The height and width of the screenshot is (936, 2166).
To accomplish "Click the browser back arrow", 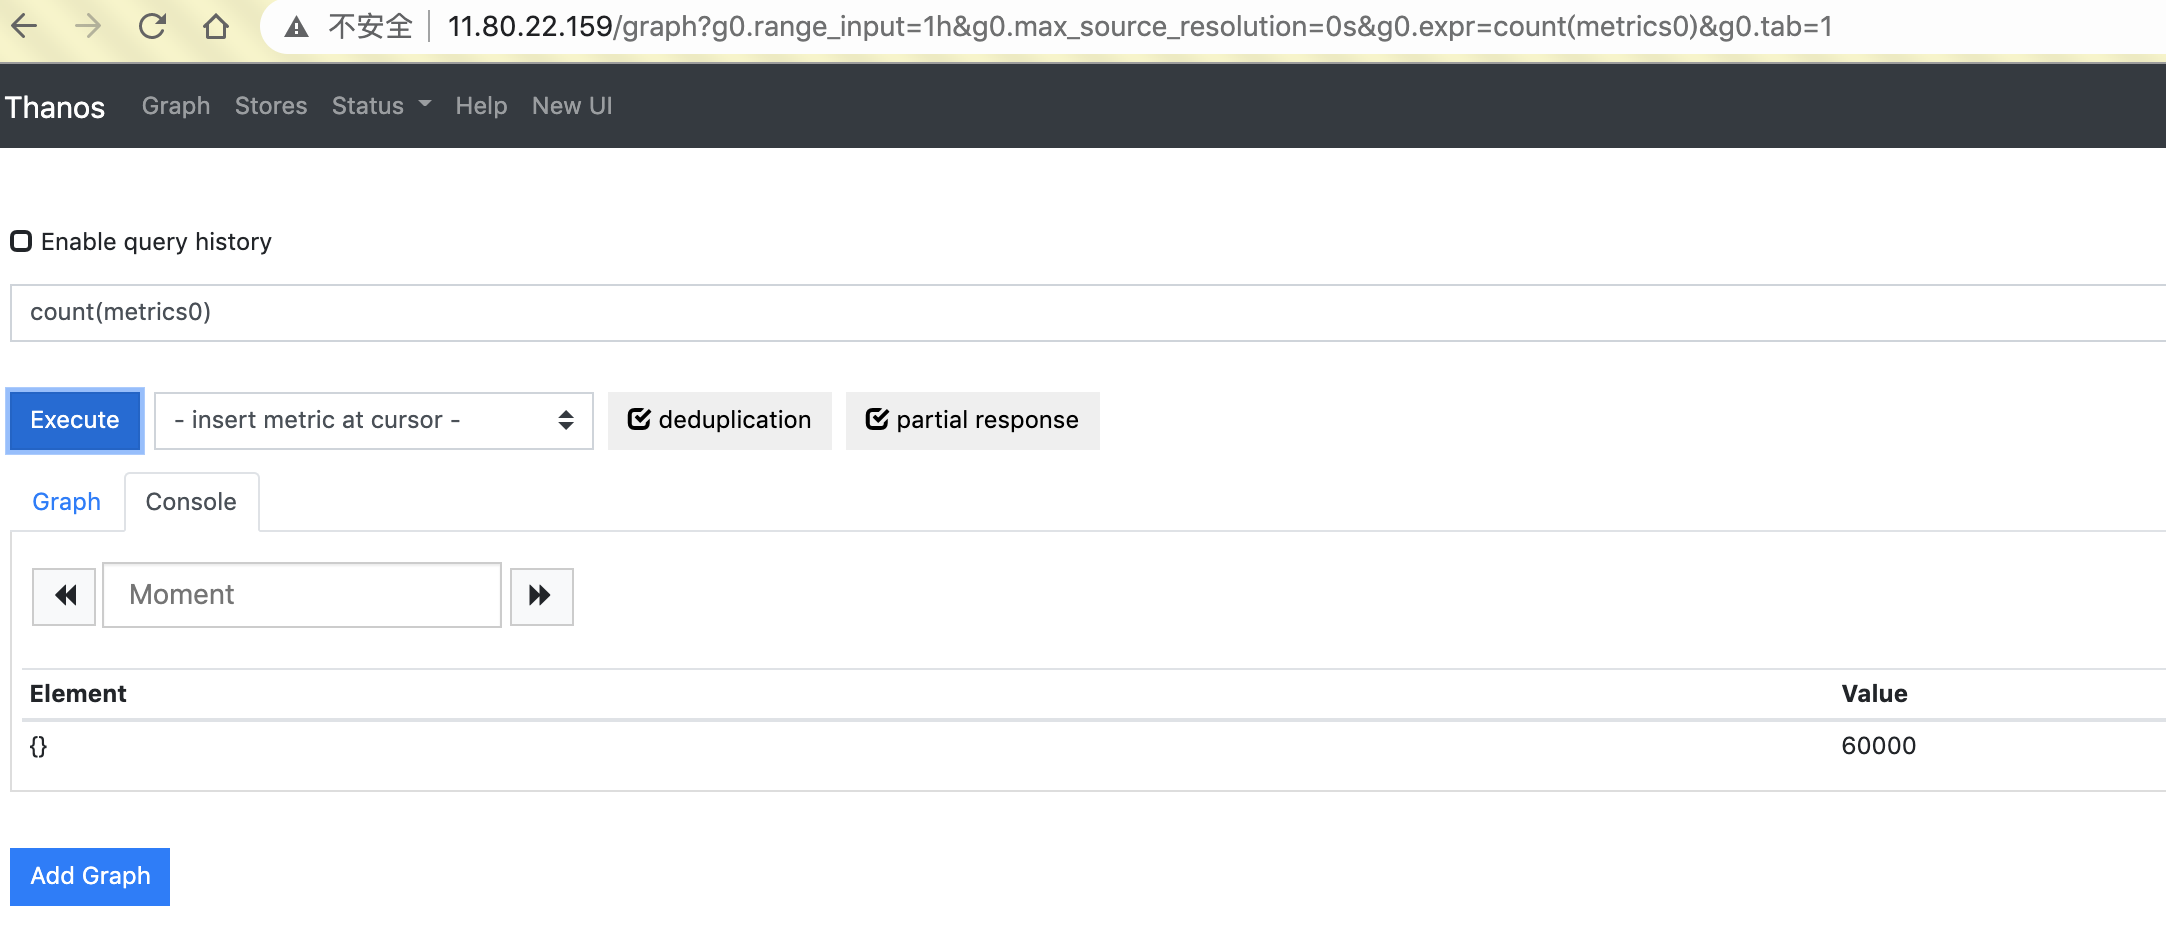I will pos(24,26).
